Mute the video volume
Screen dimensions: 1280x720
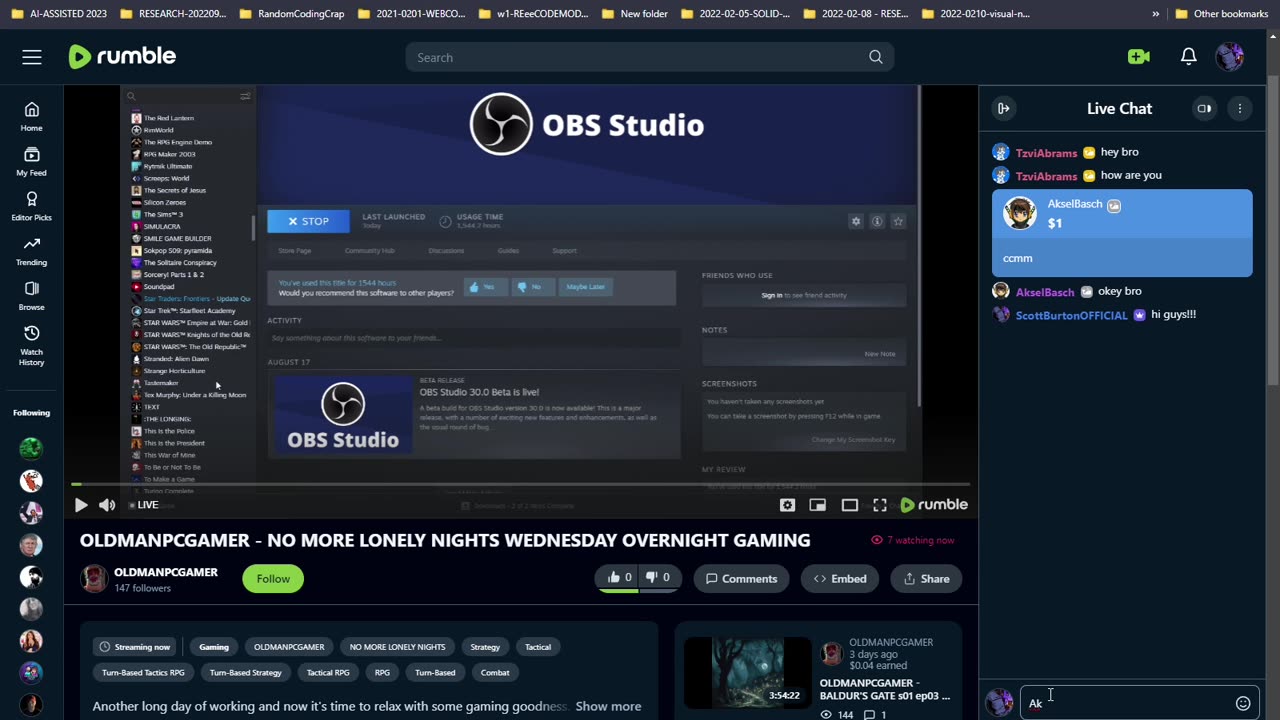click(x=107, y=505)
